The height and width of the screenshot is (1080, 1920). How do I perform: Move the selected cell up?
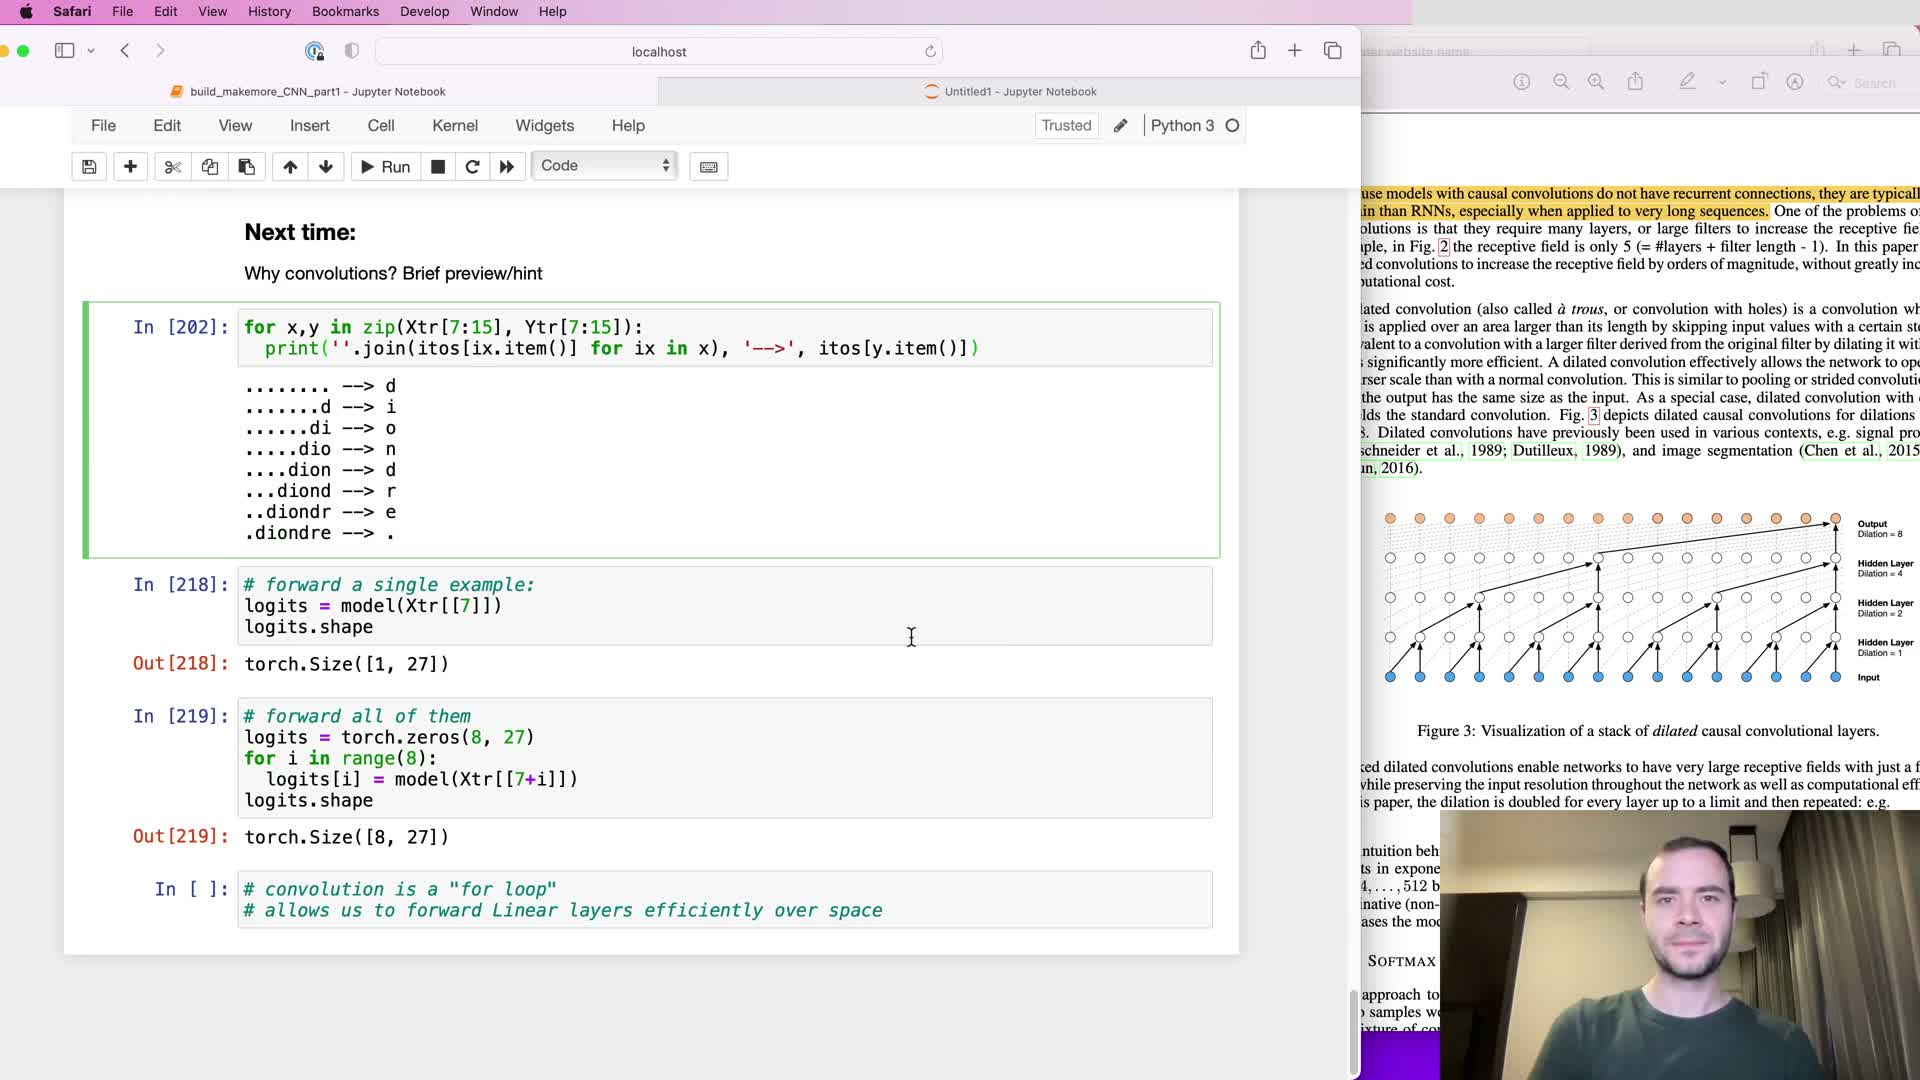click(x=290, y=167)
